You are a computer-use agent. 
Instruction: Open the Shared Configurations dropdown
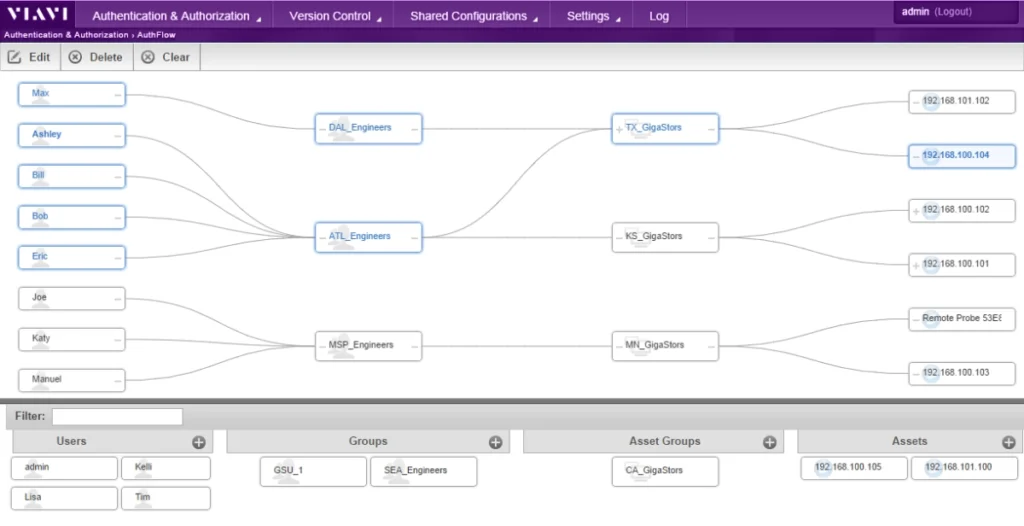pos(473,16)
